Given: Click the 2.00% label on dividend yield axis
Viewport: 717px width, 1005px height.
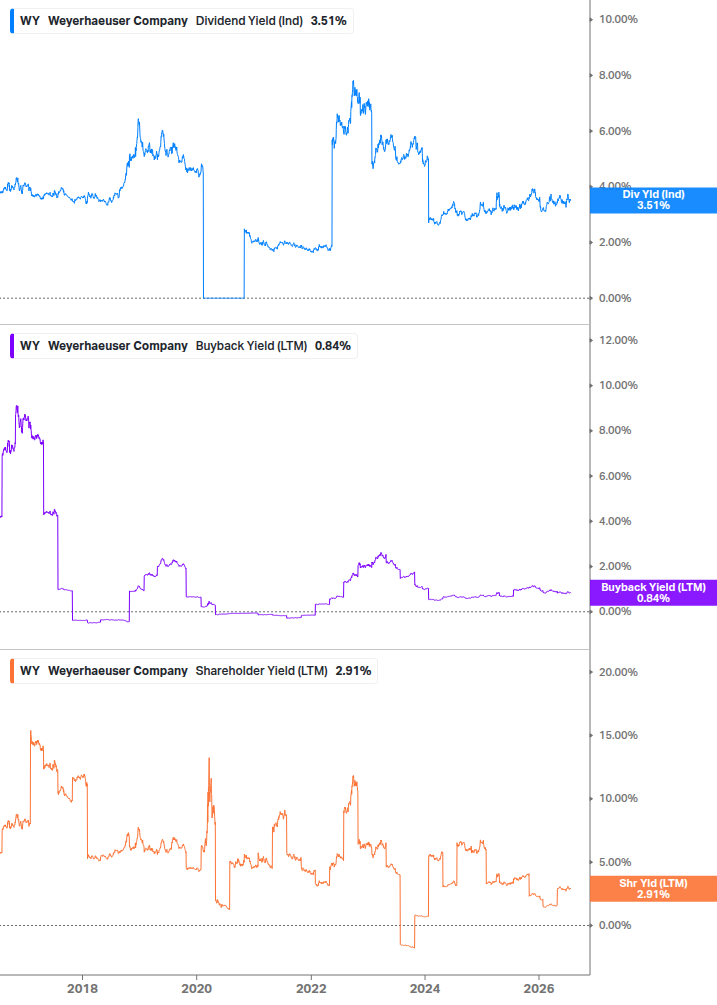Looking at the screenshot, I should [x=615, y=242].
